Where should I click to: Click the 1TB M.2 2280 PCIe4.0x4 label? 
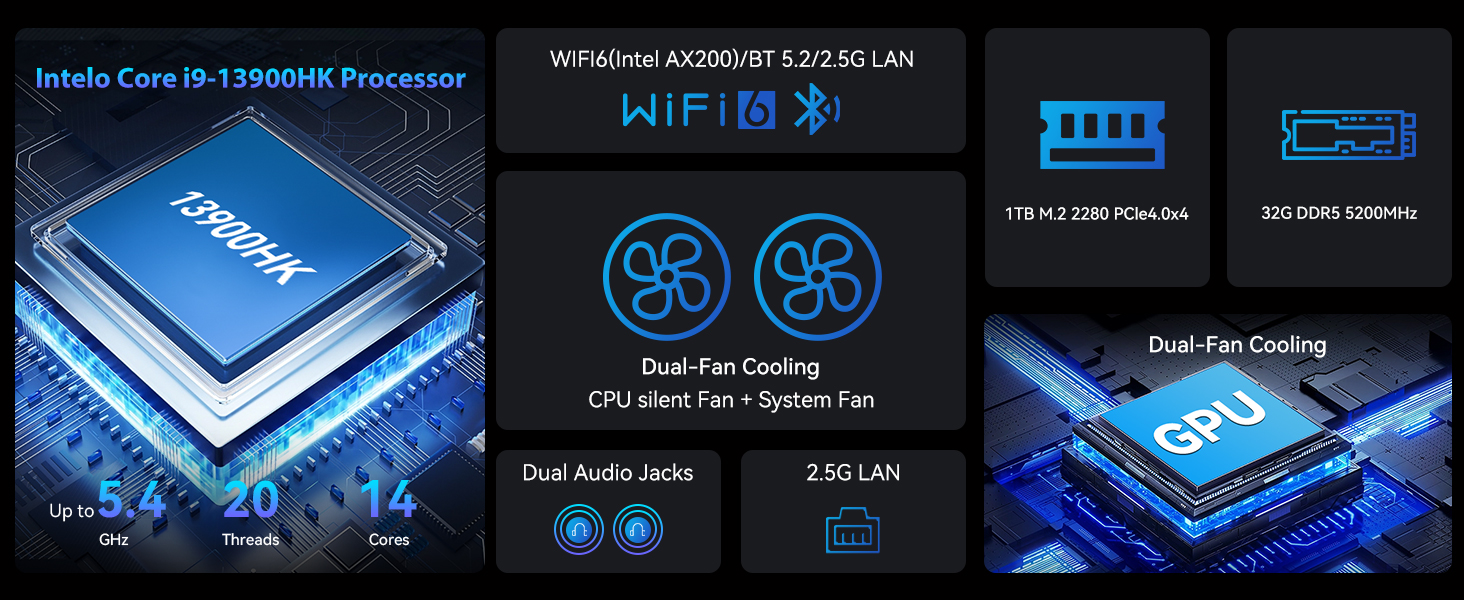coord(1097,213)
